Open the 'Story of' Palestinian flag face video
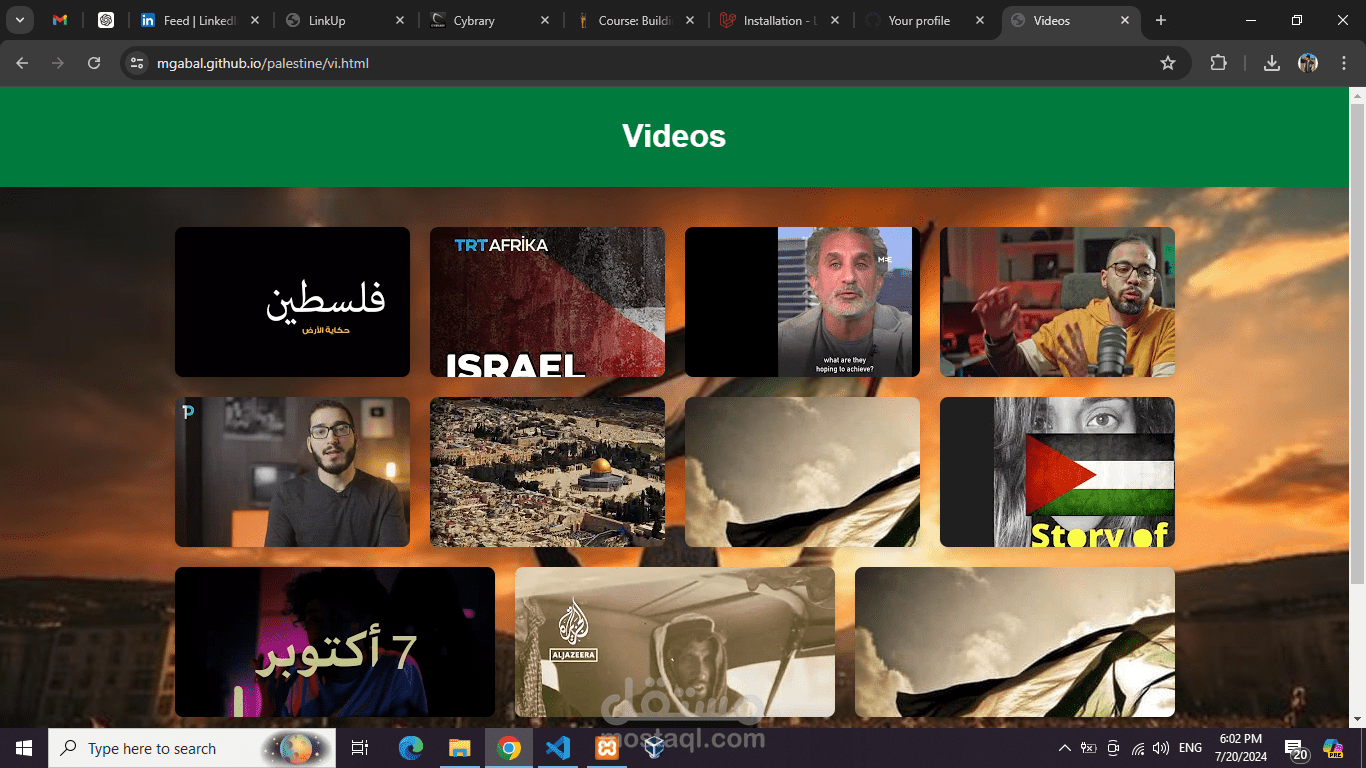Viewport: 1366px width, 768px height. click(1057, 472)
